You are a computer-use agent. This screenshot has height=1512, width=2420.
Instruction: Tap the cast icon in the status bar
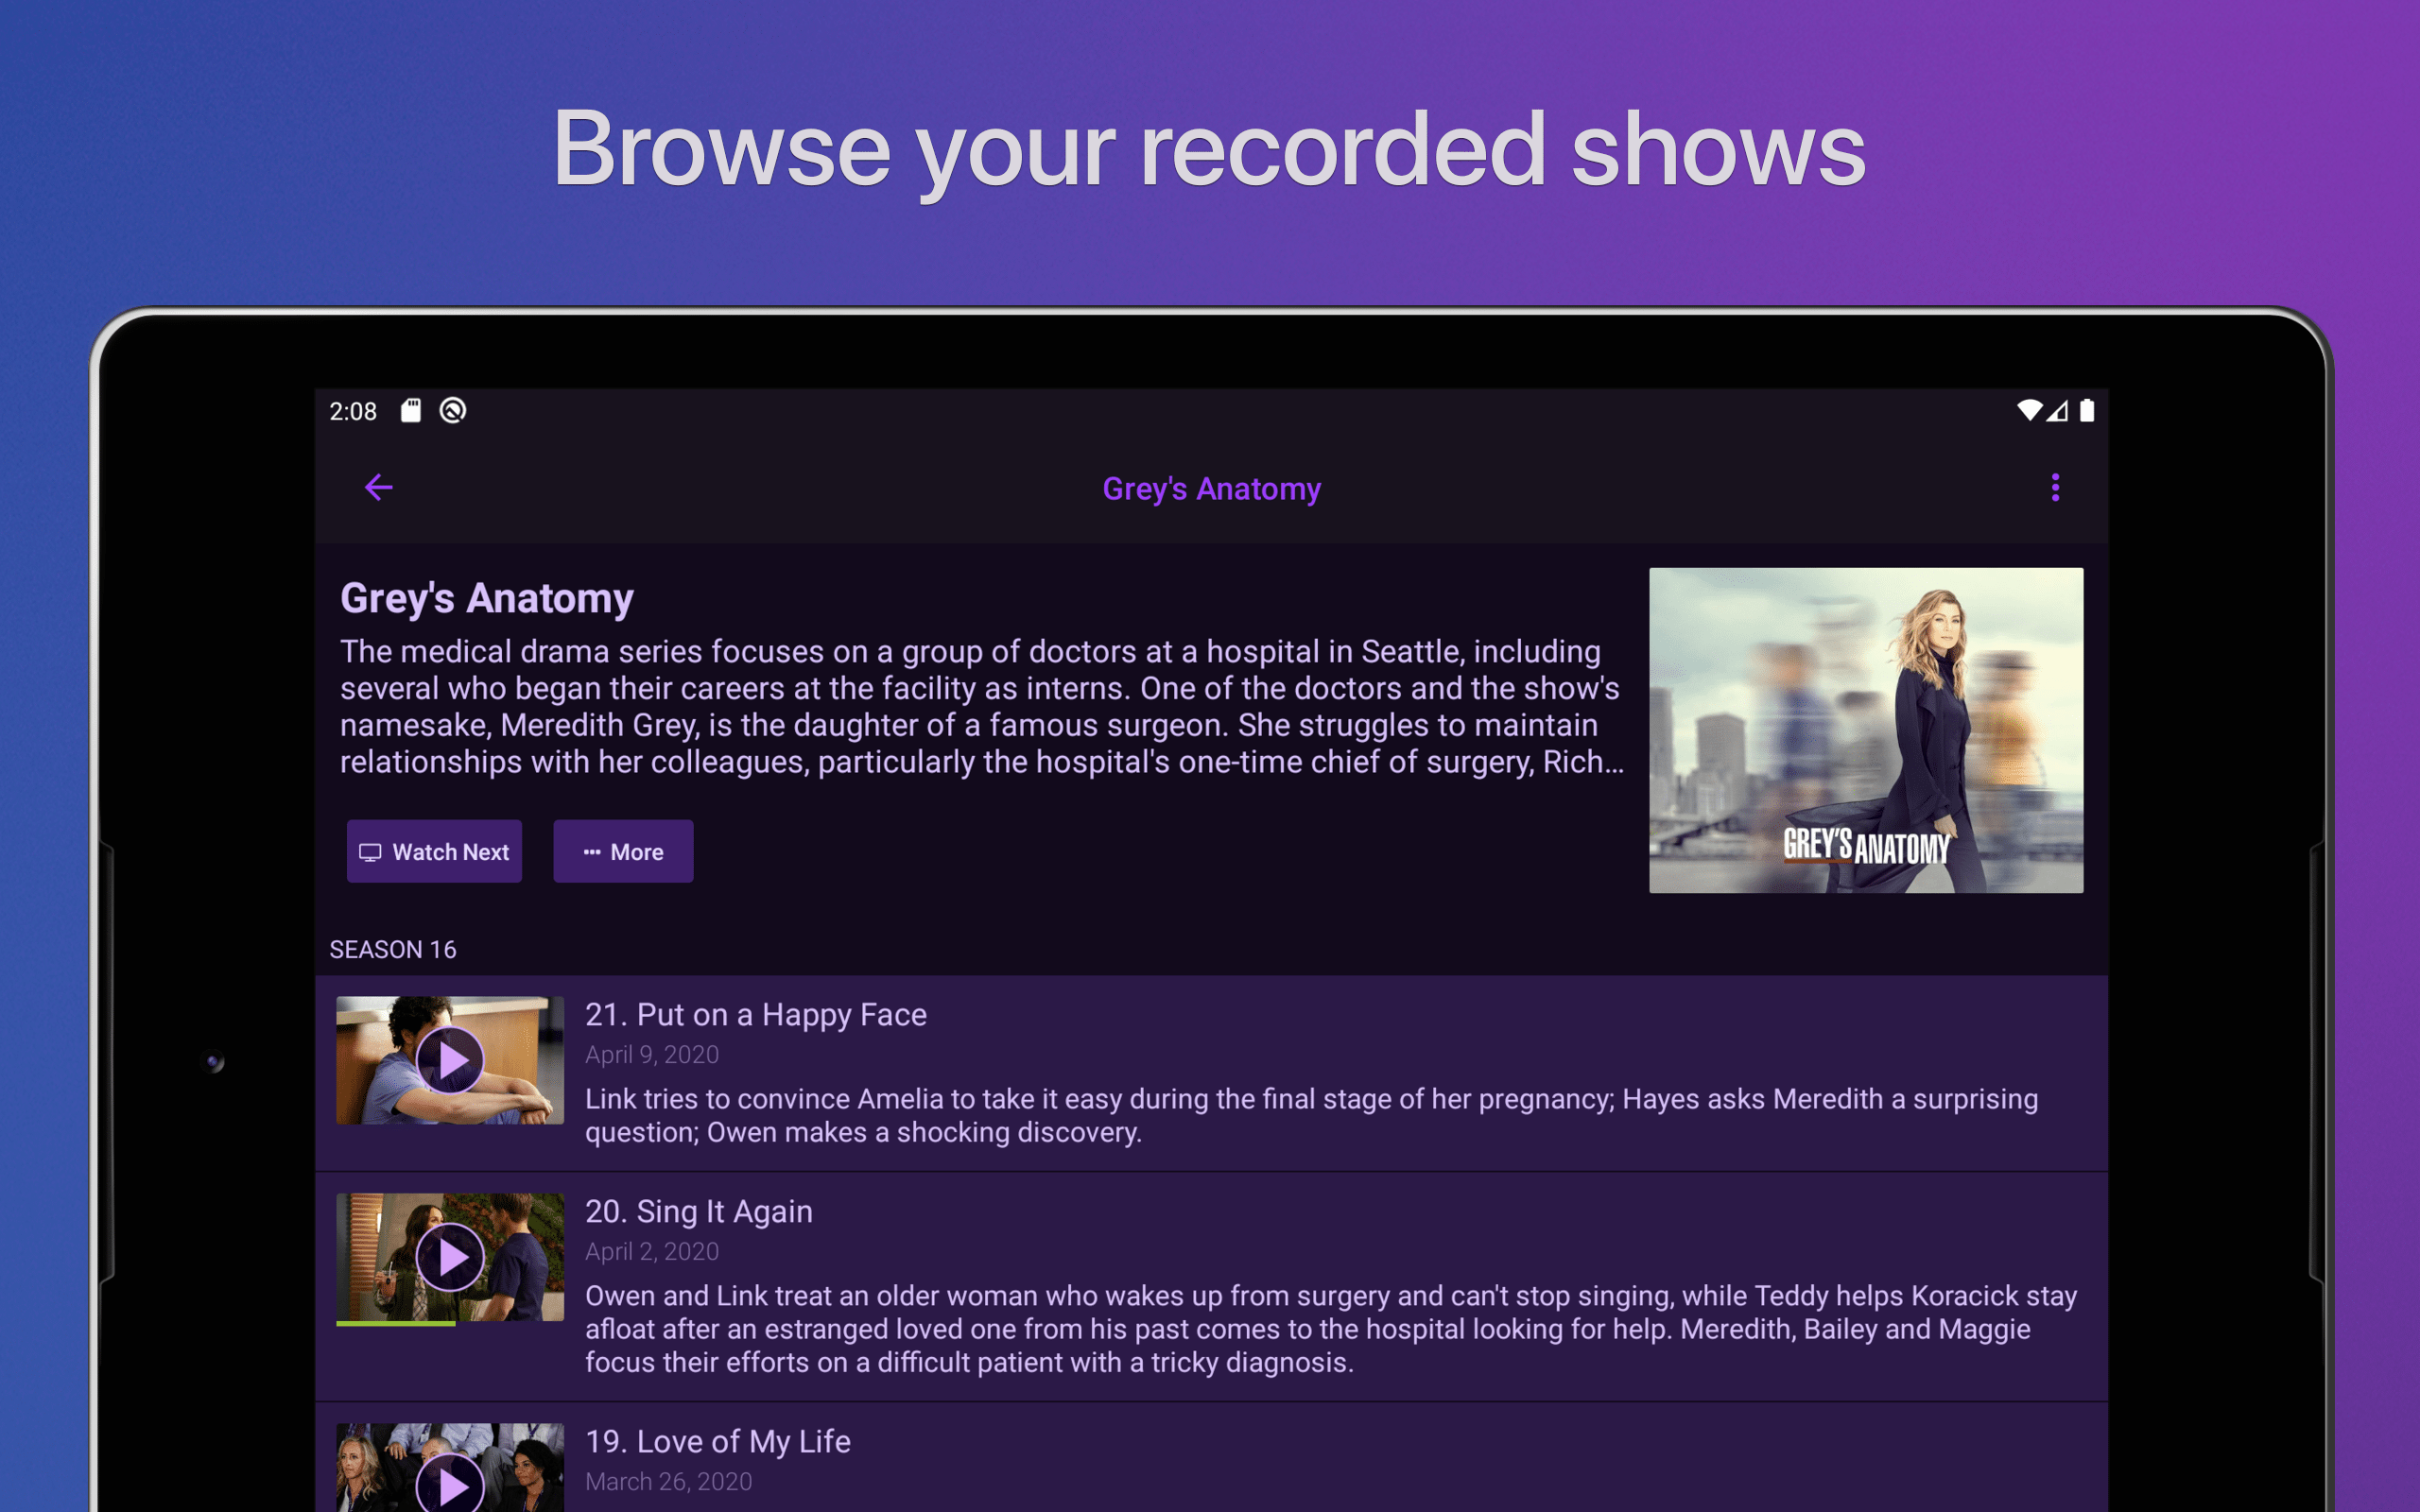452,410
